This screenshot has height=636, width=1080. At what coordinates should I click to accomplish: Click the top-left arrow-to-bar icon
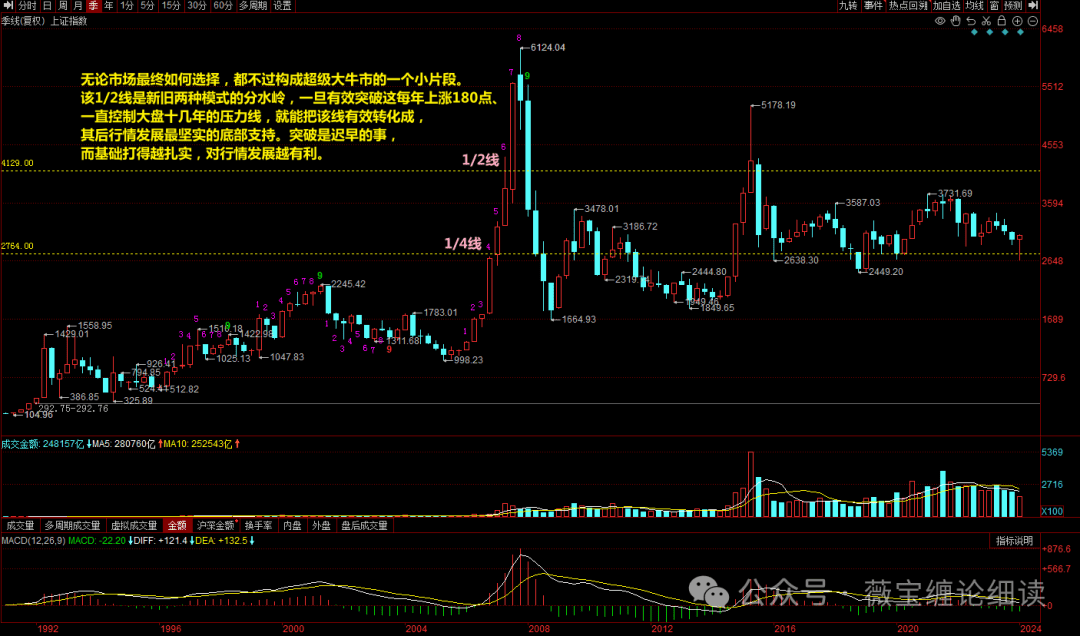click(8, 6)
